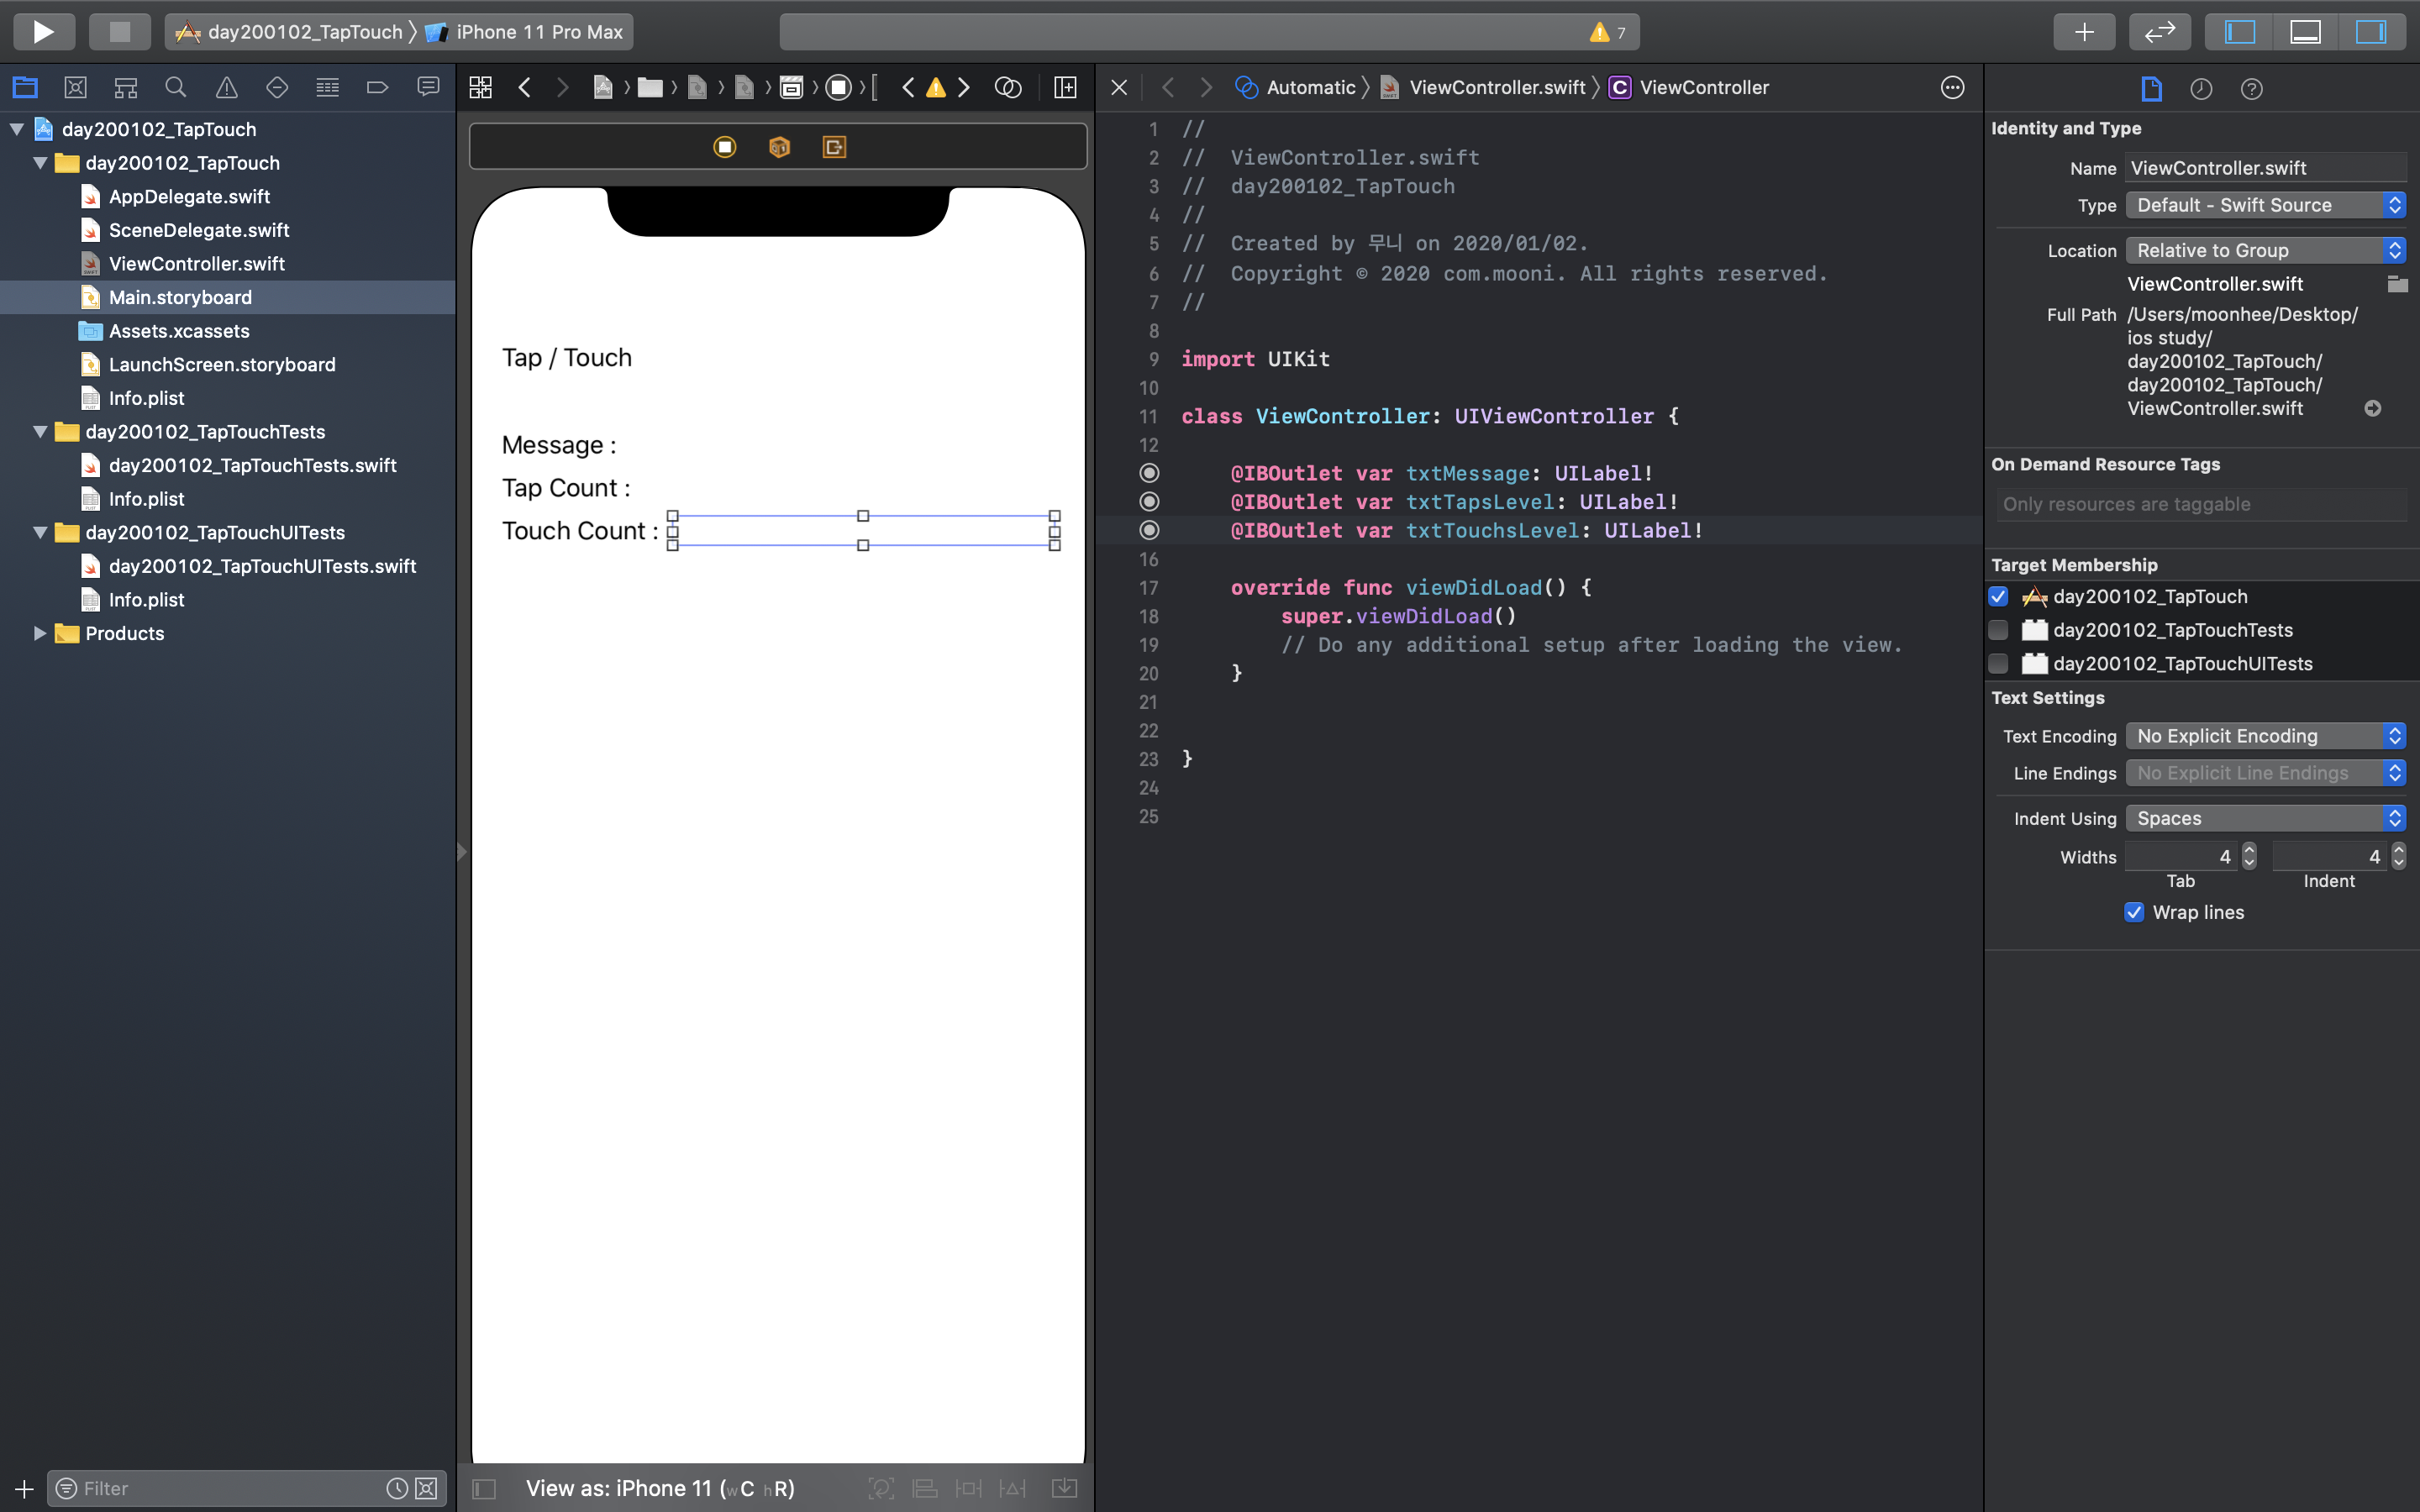The height and width of the screenshot is (1512, 2420).
Task: Open the Find navigator magnifier icon
Action: pos(175,87)
